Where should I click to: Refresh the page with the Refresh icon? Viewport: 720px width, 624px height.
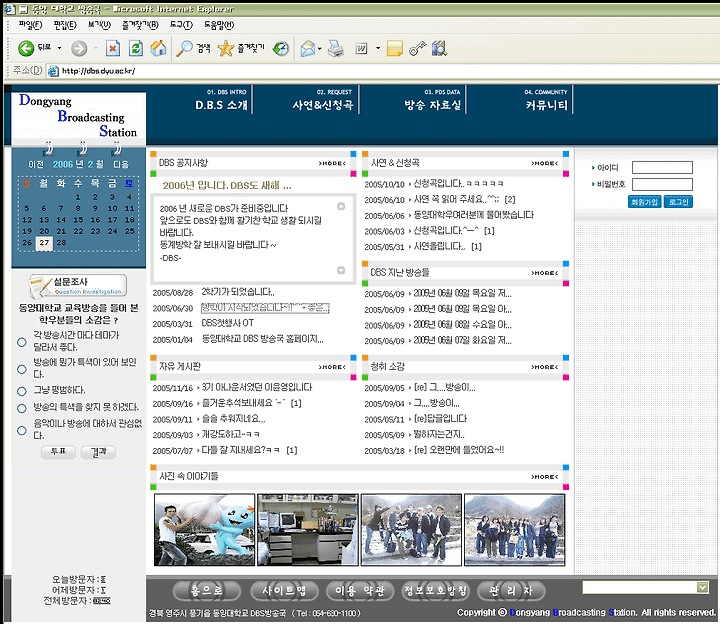point(135,48)
